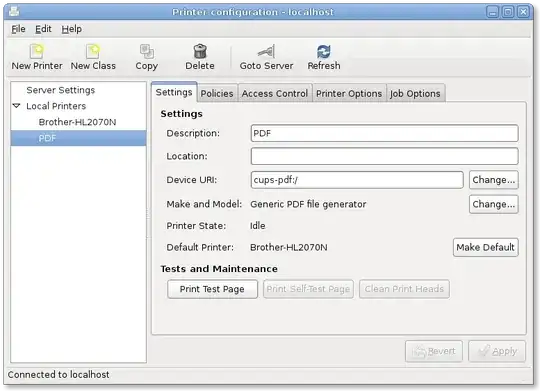This screenshot has height=391, width=540.
Task: Delete the printer via the trash can icon
Action: click(x=200, y=52)
